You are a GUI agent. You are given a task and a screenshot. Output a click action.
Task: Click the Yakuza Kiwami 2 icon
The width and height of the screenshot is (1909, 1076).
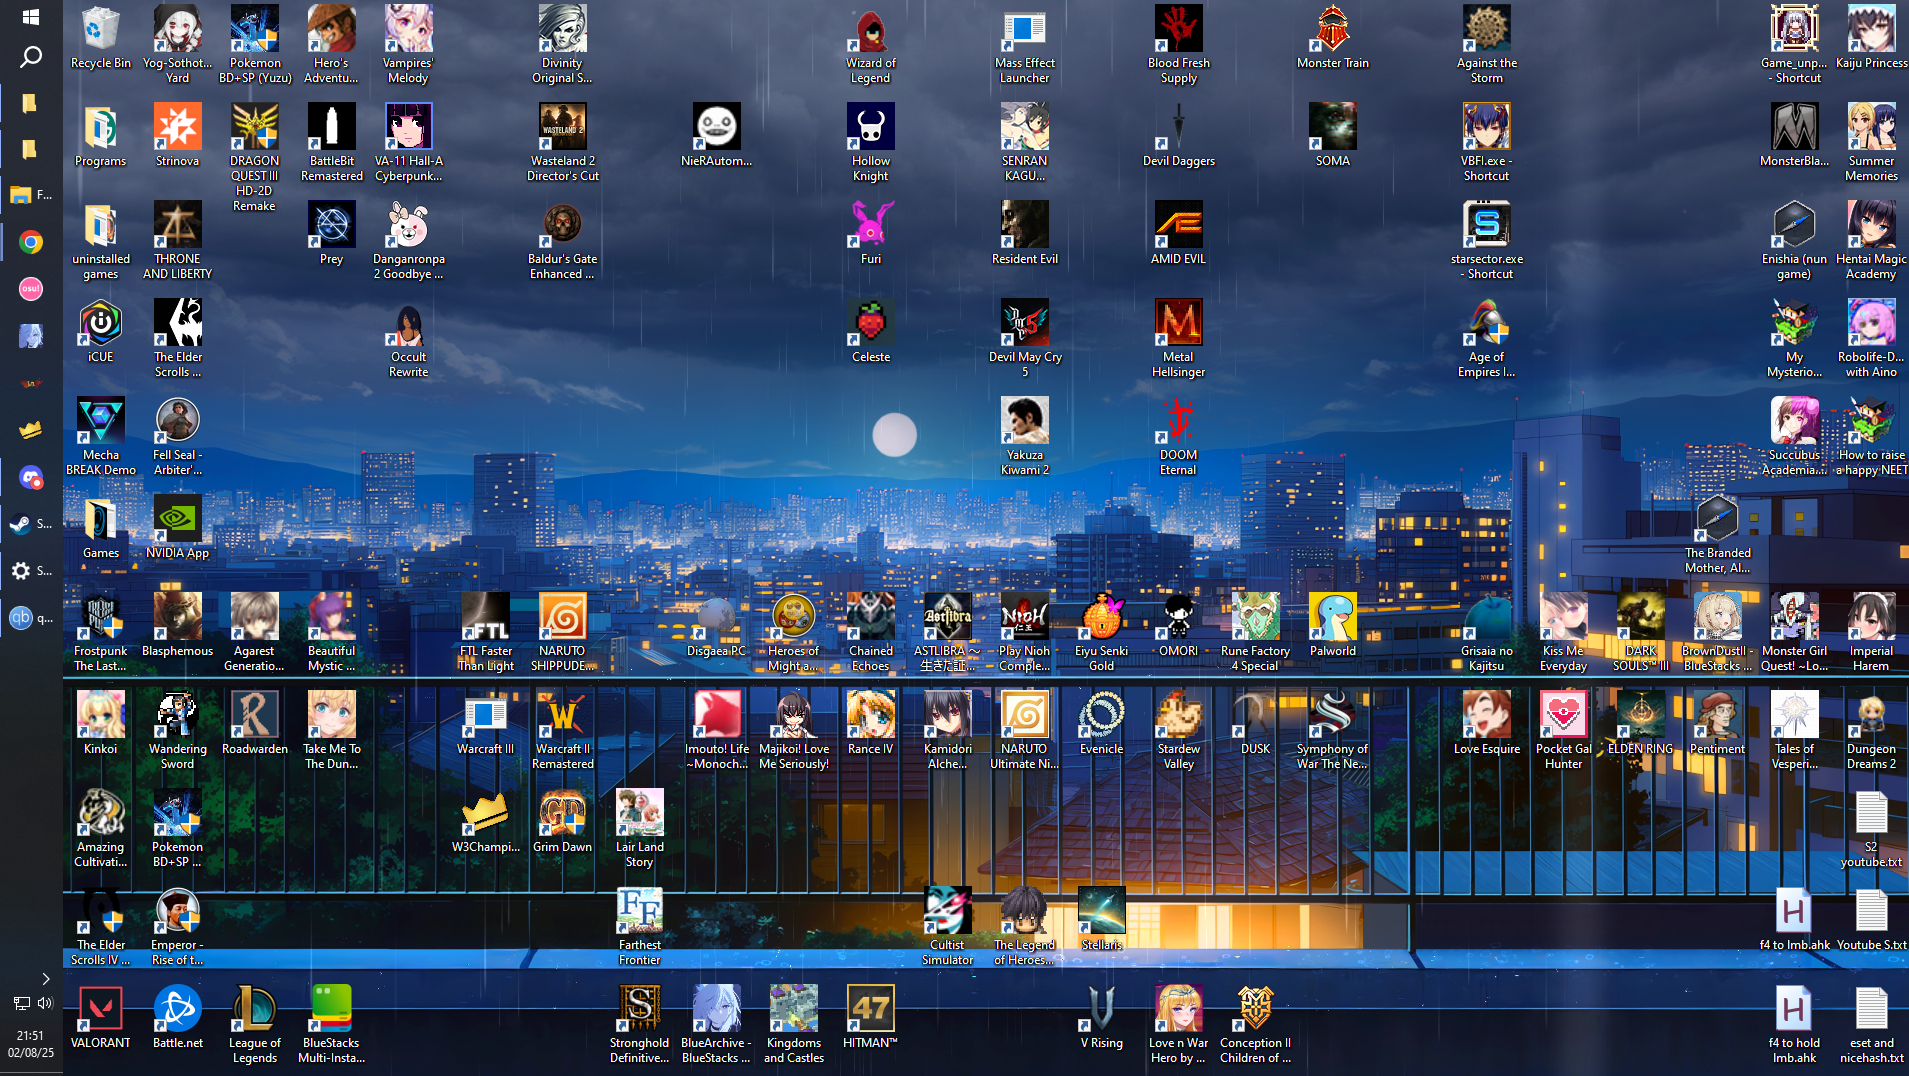coord(1024,437)
